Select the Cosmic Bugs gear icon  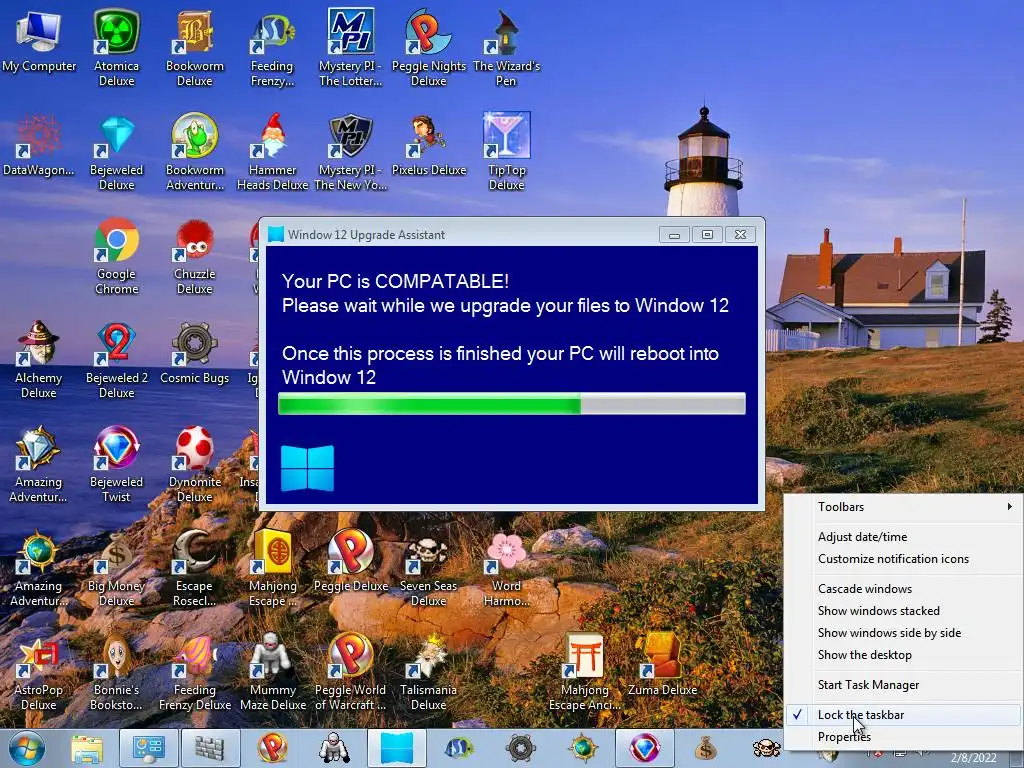(x=195, y=353)
